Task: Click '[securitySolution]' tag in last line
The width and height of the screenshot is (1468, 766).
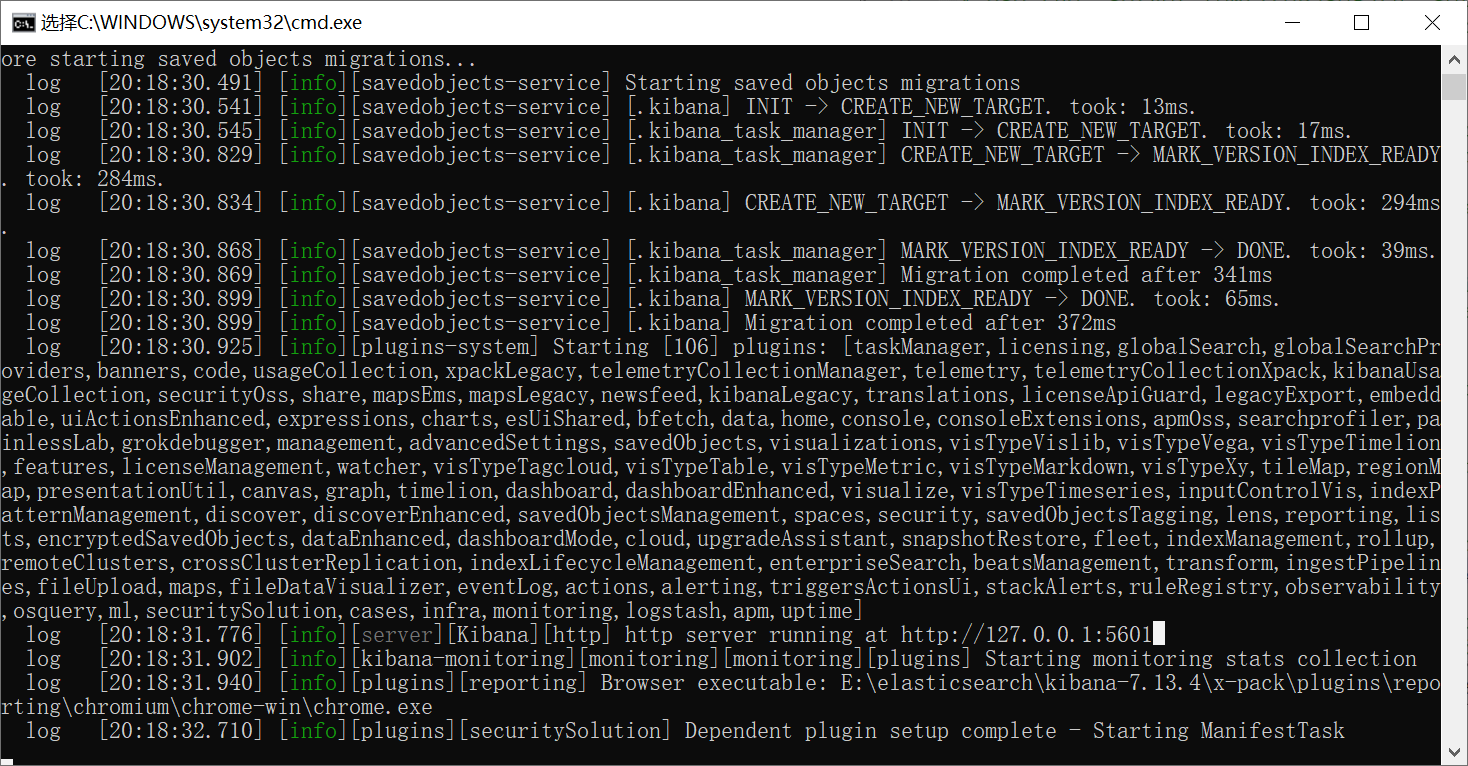Action: [565, 730]
